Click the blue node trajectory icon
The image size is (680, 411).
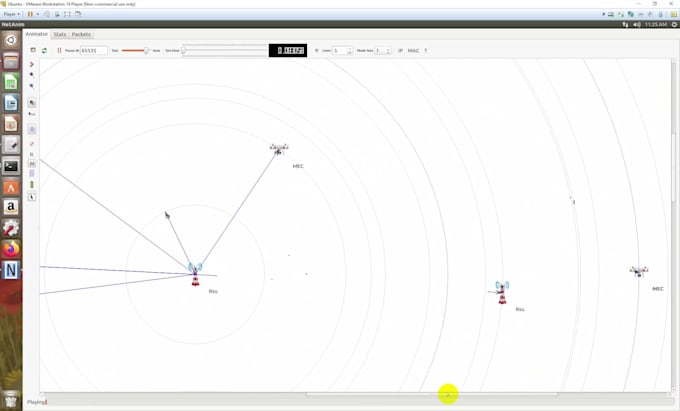[32, 173]
